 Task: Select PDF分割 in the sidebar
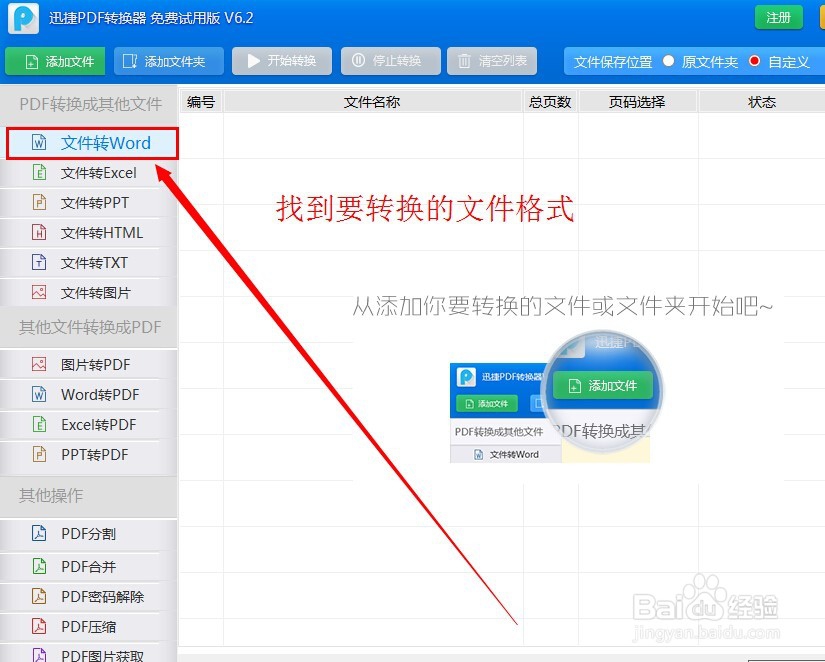click(88, 534)
